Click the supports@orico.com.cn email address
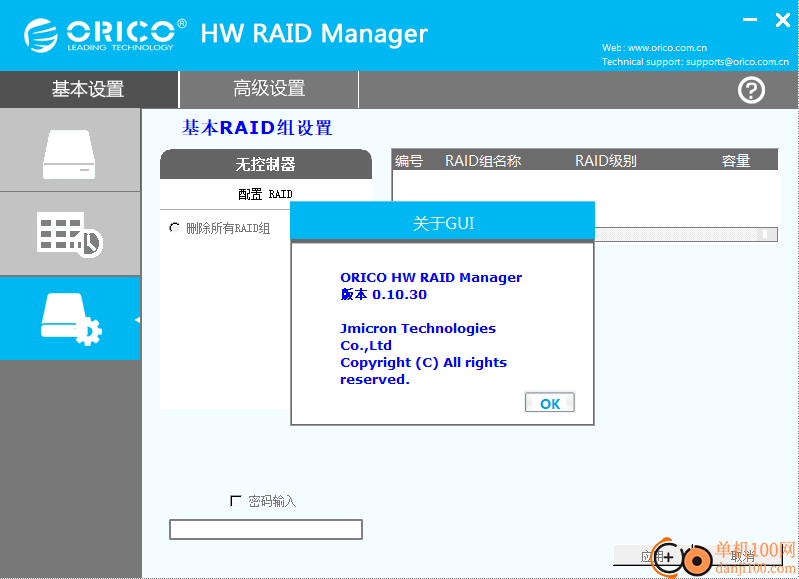This screenshot has height=579, width=799. pyautogui.click(x=737, y=62)
